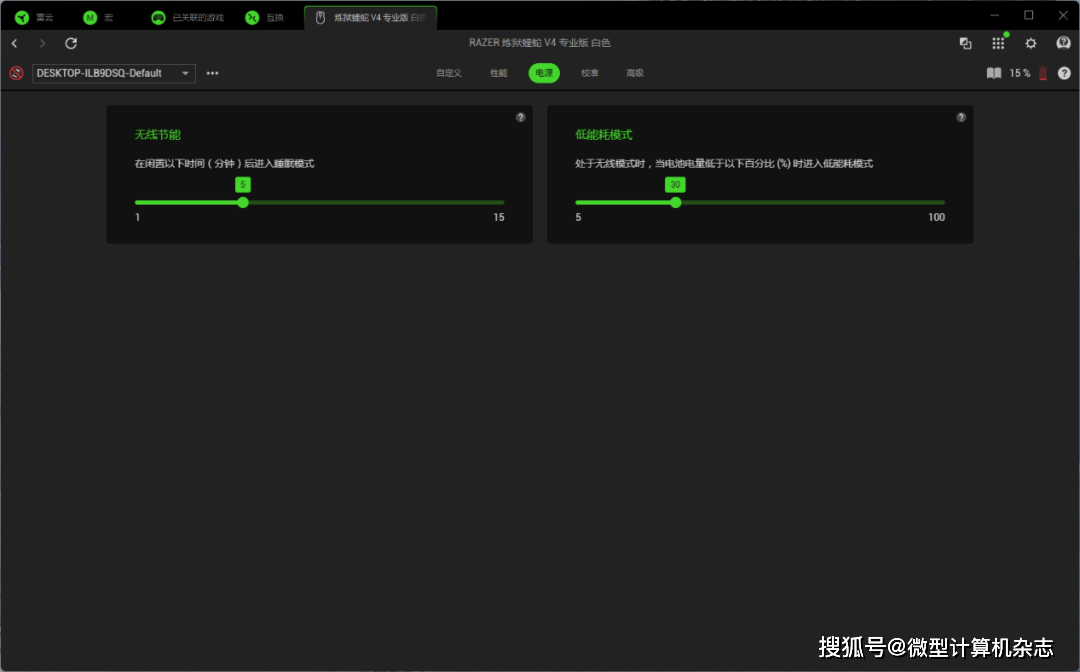The height and width of the screenshot is (672, 1080).
Task: Click the page refresh arrow button
Action: [x=70, y=43]
